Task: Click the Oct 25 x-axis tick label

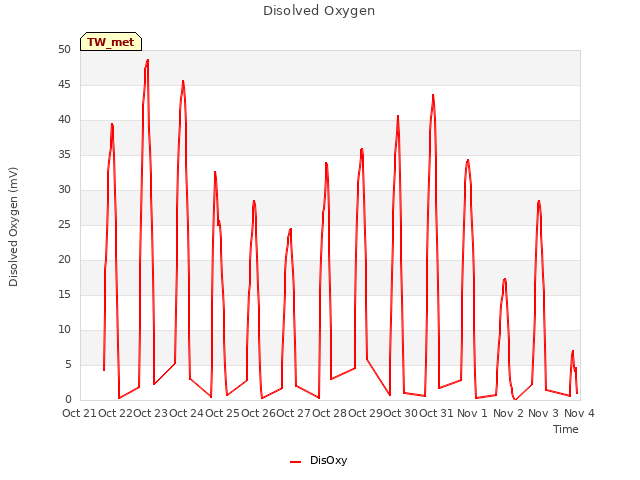Action: coord(222,413)
